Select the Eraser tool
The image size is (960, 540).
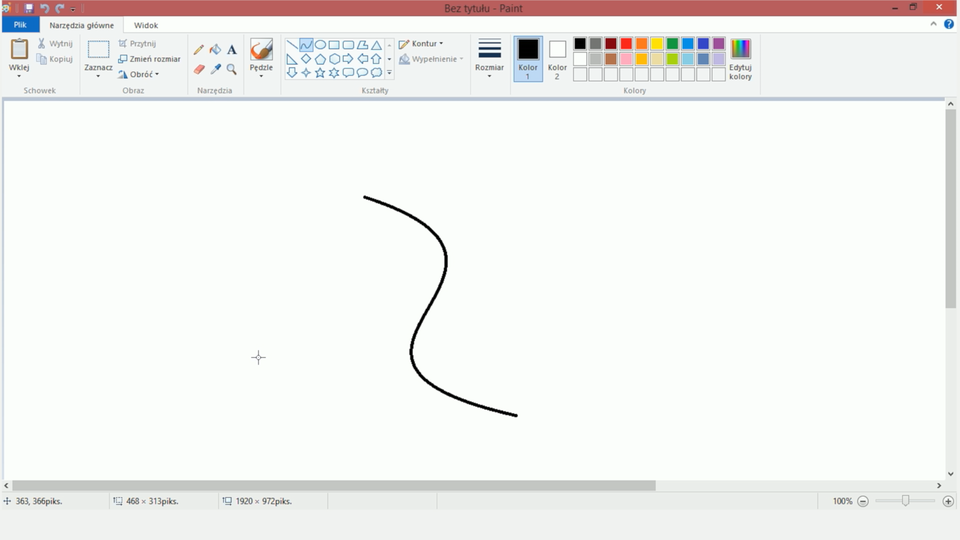point(199,69)
